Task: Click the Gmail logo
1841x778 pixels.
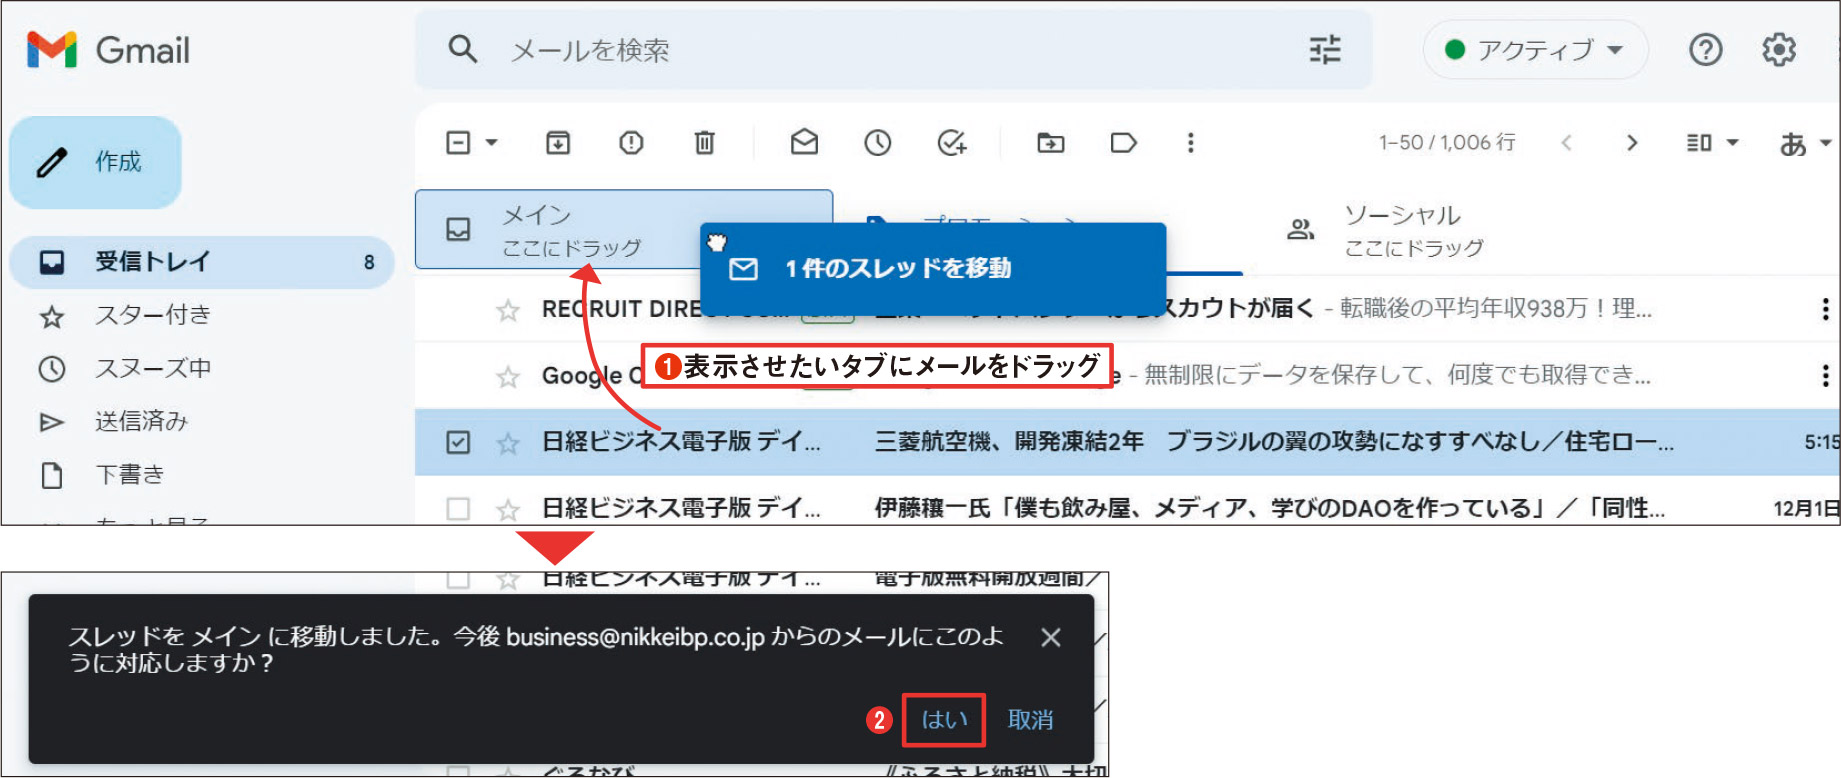Action: (x=108, y=50)
